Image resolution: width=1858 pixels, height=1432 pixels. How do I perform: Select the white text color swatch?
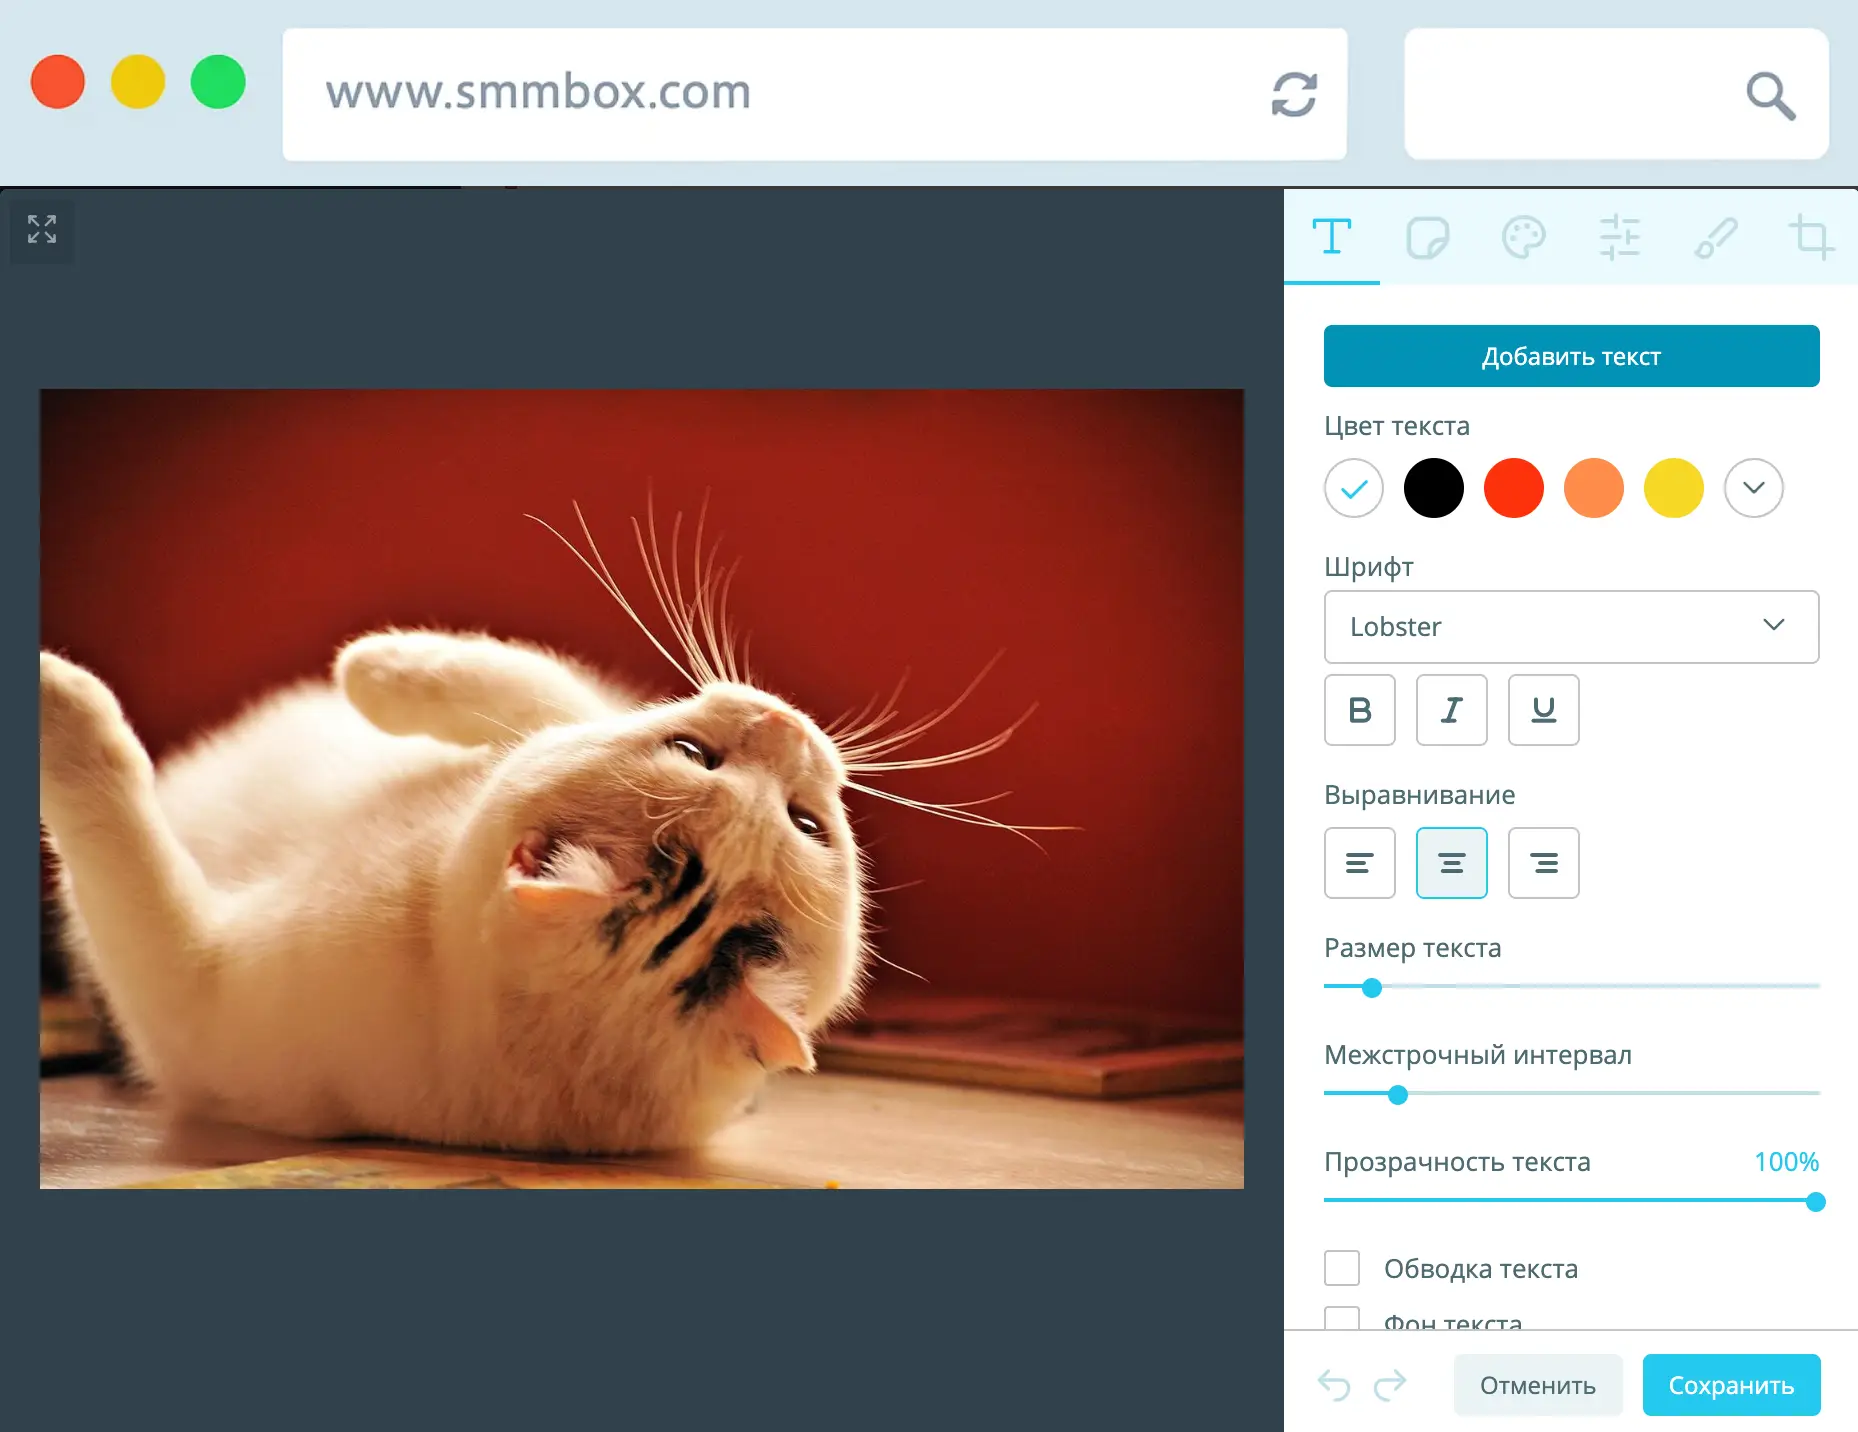point(1354,488)
